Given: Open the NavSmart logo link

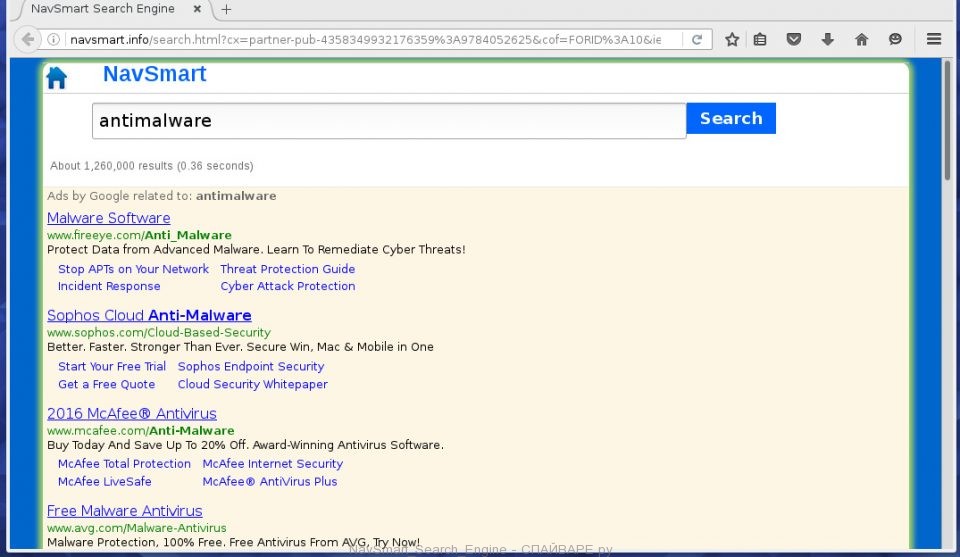Looking at the screenshot, I should pos(154,74).
